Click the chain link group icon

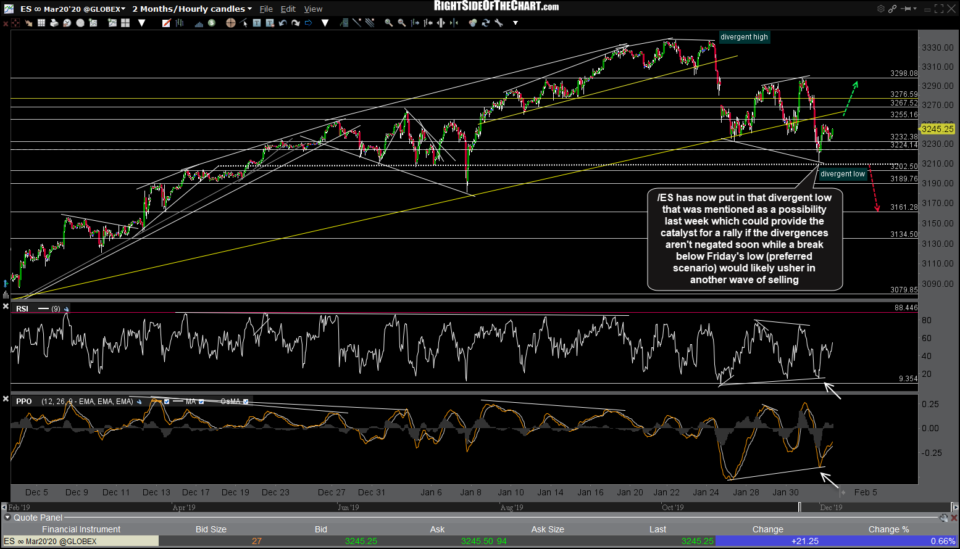(x=892, y=9)
